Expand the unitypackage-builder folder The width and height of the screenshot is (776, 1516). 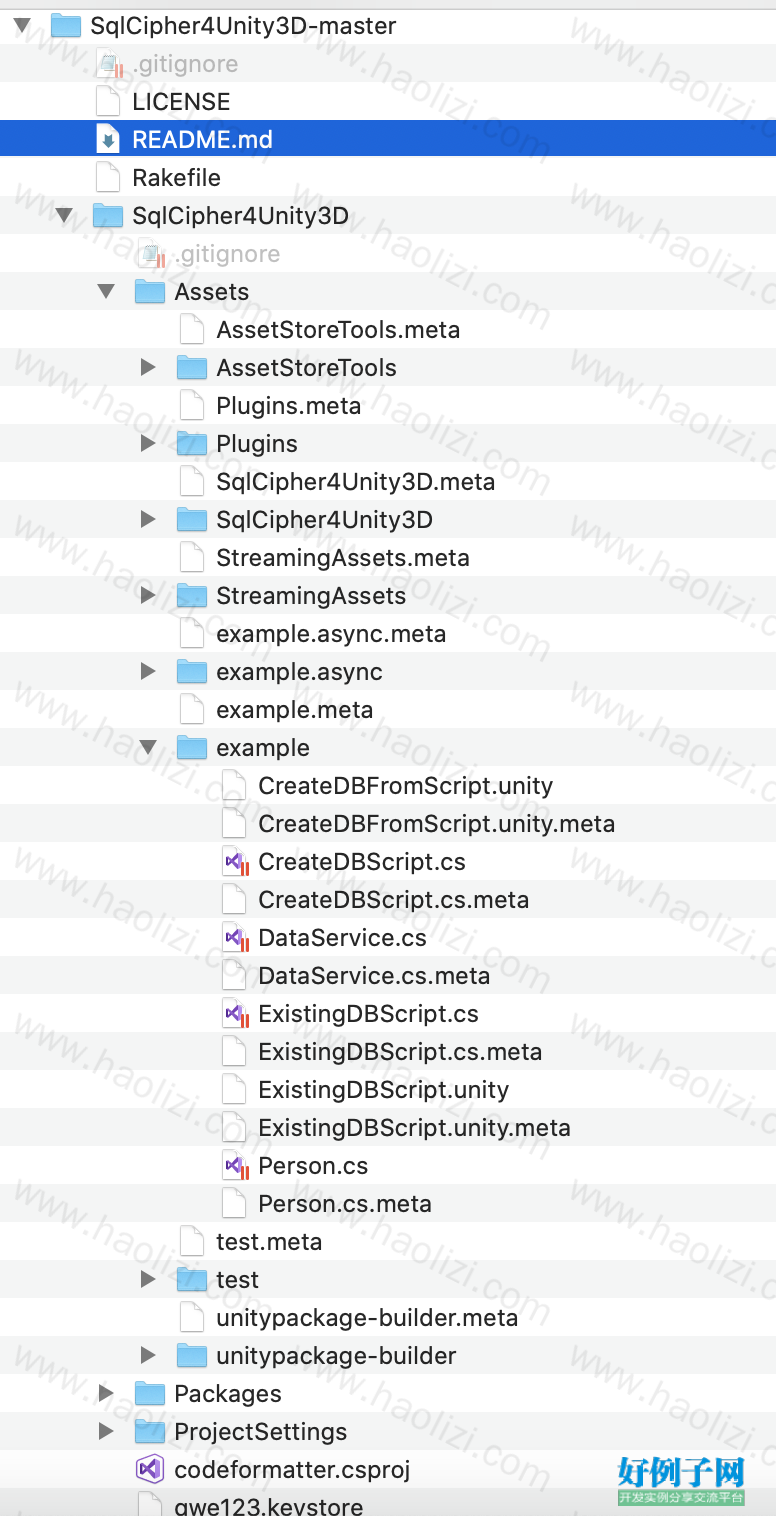tap(148, 1356)
